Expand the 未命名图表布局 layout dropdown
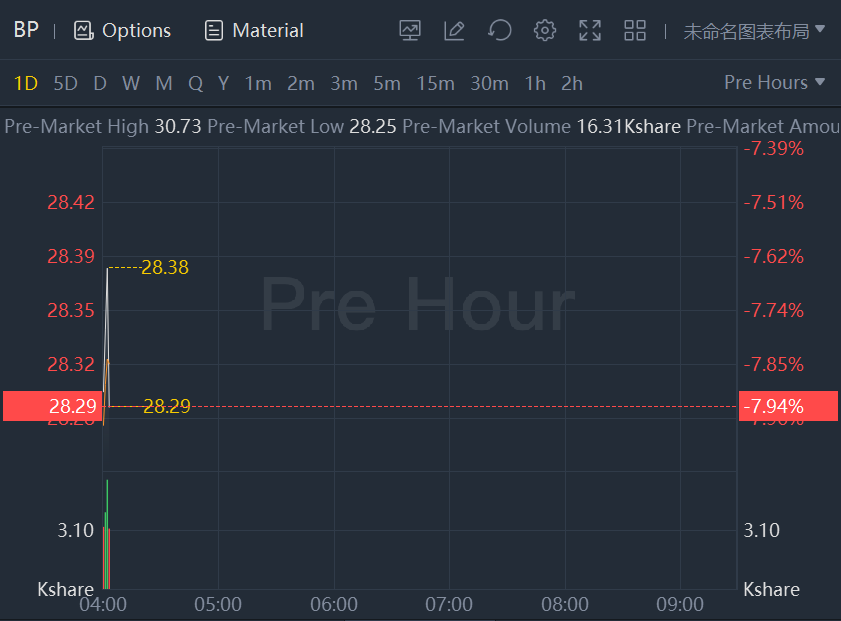 (x=755, y=31)
